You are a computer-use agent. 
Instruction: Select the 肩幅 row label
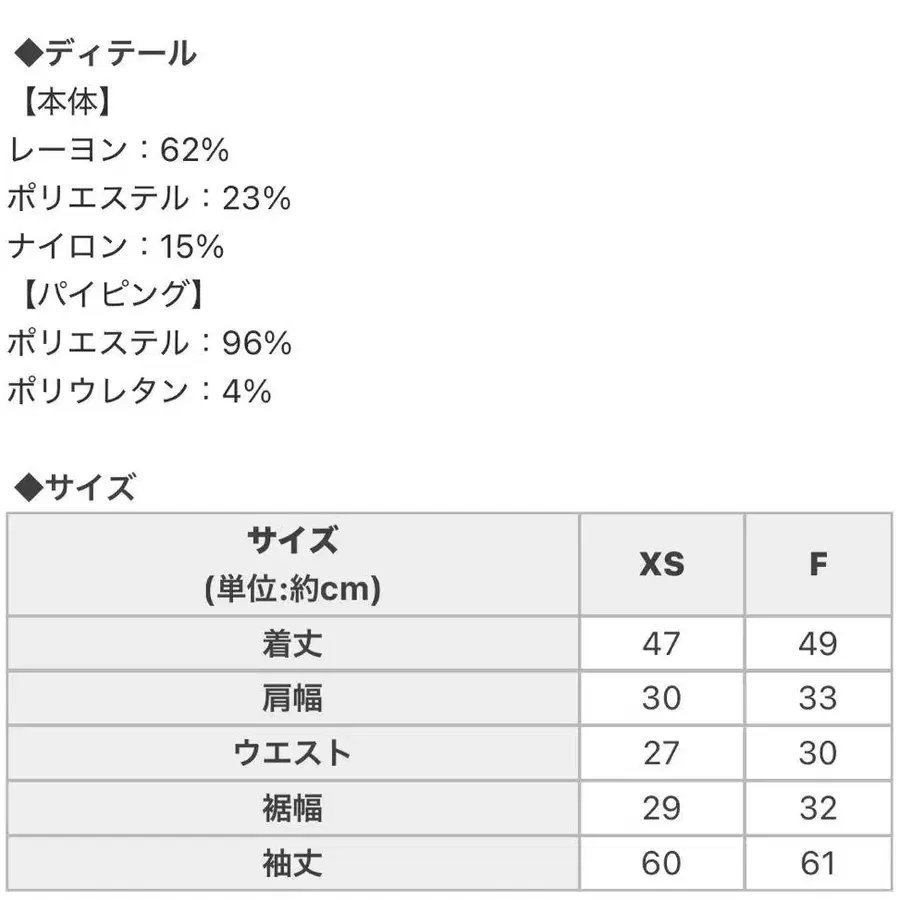pyautogui.click(x=292, y=698)
